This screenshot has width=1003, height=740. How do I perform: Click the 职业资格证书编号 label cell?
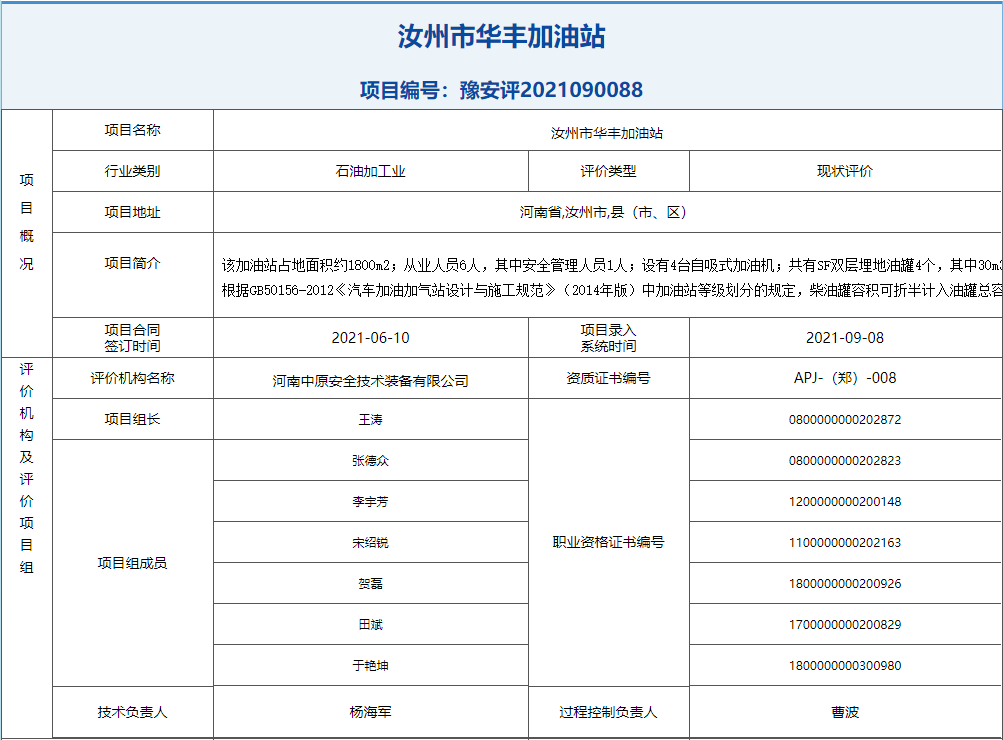[x=608, y=542]
